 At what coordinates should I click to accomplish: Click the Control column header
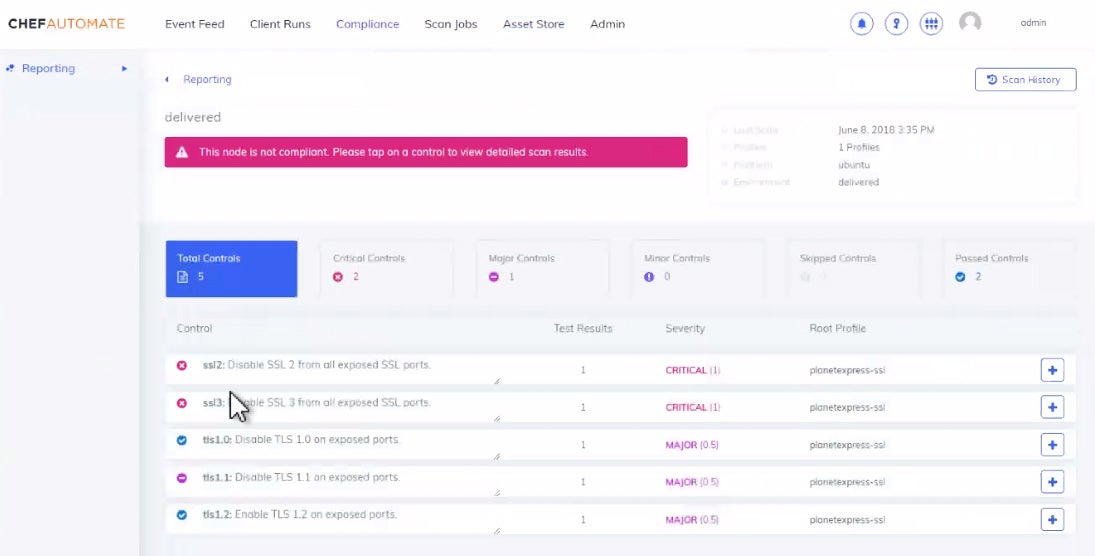pyautogui.click(x=194, y=328)
